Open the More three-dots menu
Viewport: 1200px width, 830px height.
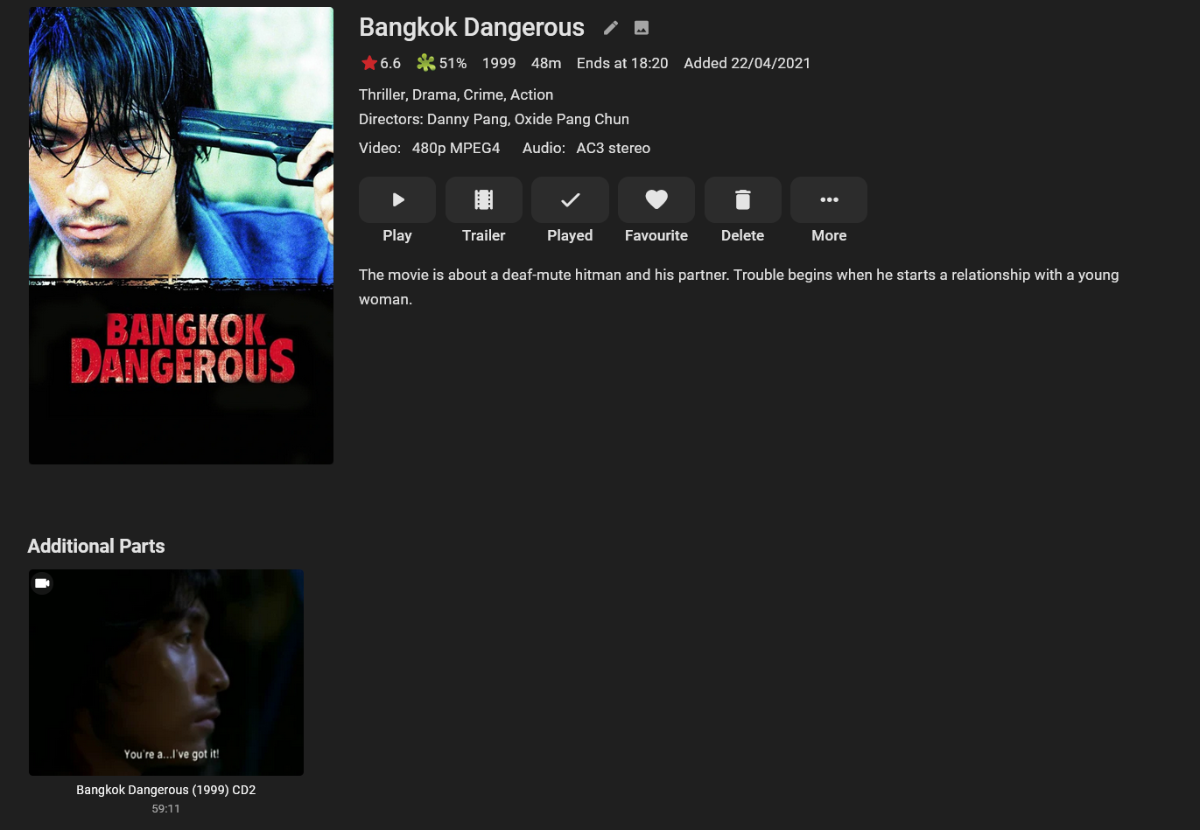click(x=829, y=200)
